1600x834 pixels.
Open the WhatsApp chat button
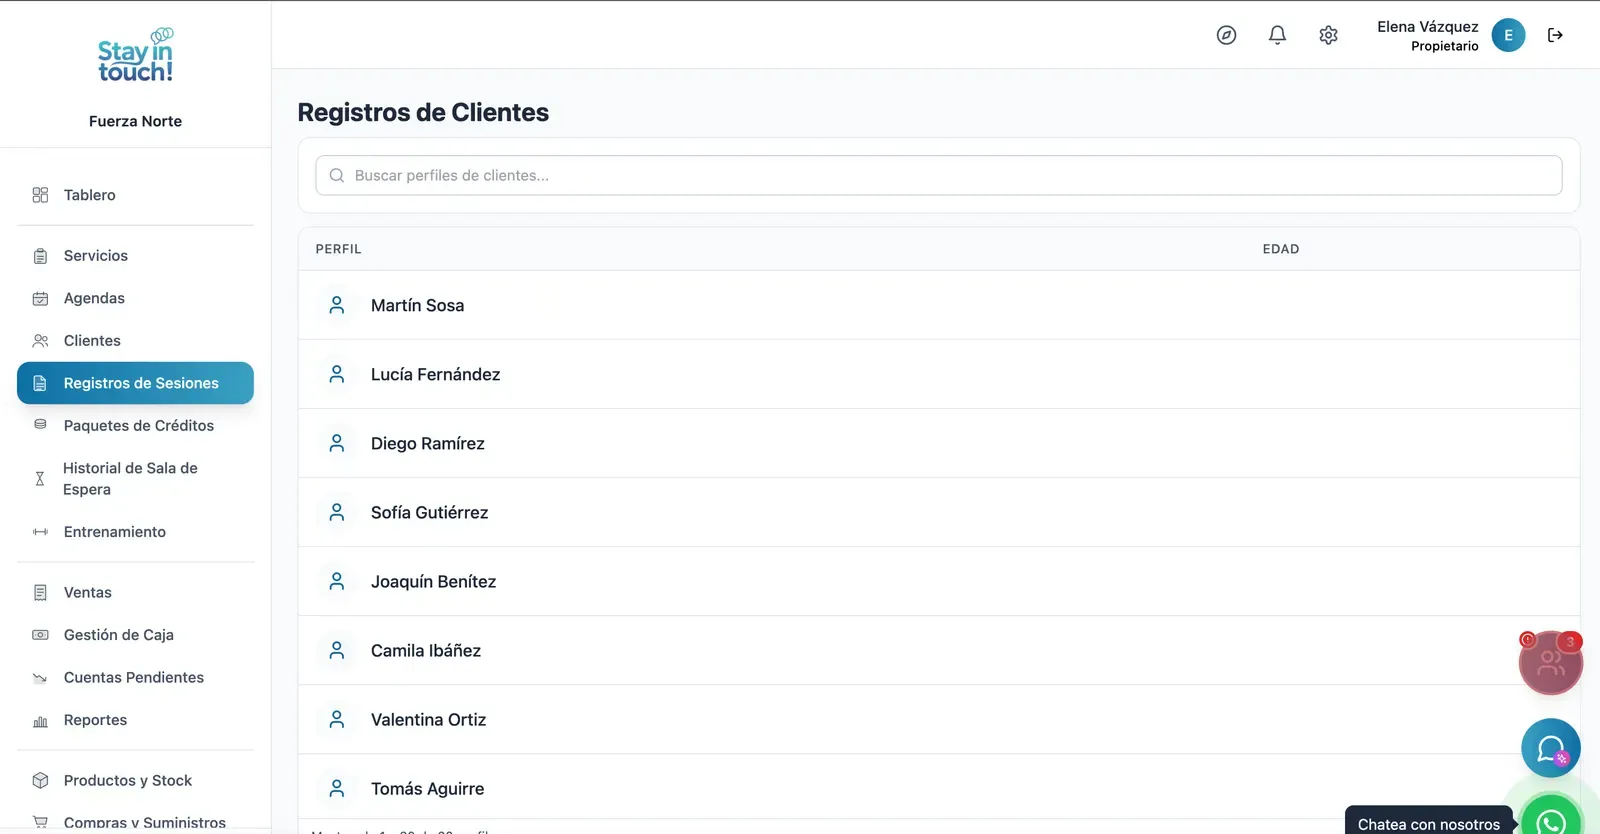pos(1551,820)
